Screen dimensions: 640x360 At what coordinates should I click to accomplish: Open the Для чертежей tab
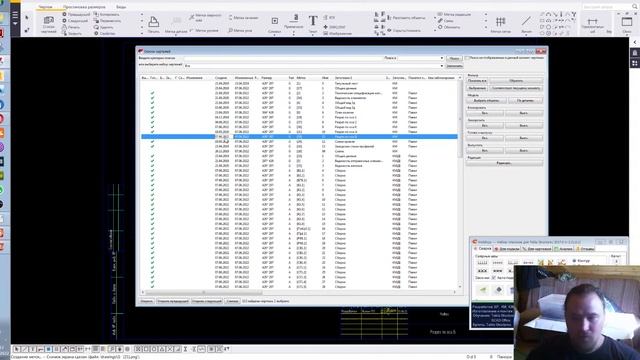point(538,249)
